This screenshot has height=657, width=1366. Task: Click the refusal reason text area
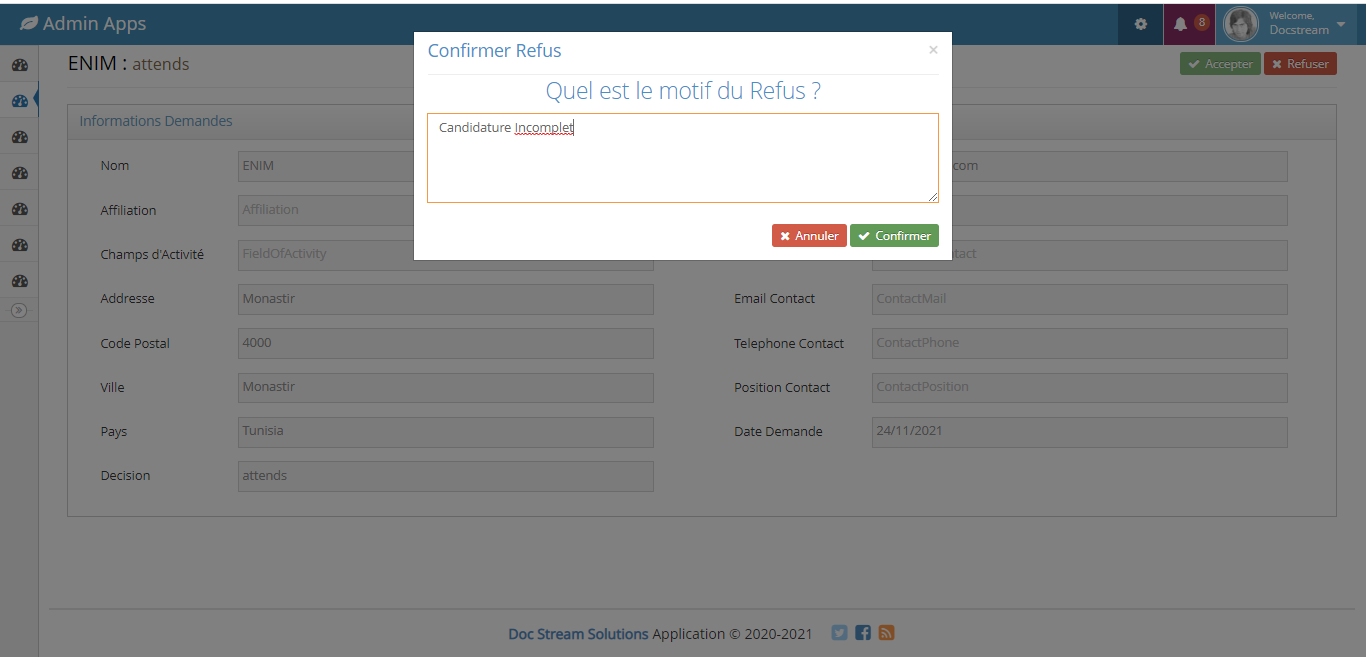click(x=683, y=158)
